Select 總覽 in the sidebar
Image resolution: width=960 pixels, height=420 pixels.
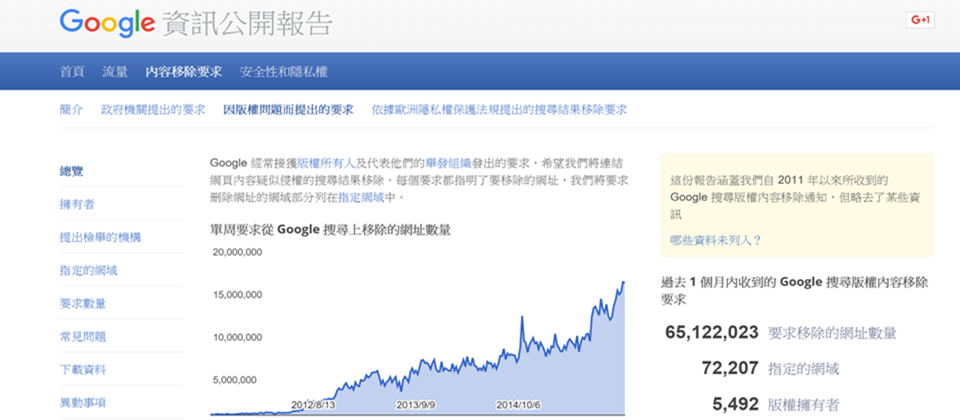[x=72, y=171]
